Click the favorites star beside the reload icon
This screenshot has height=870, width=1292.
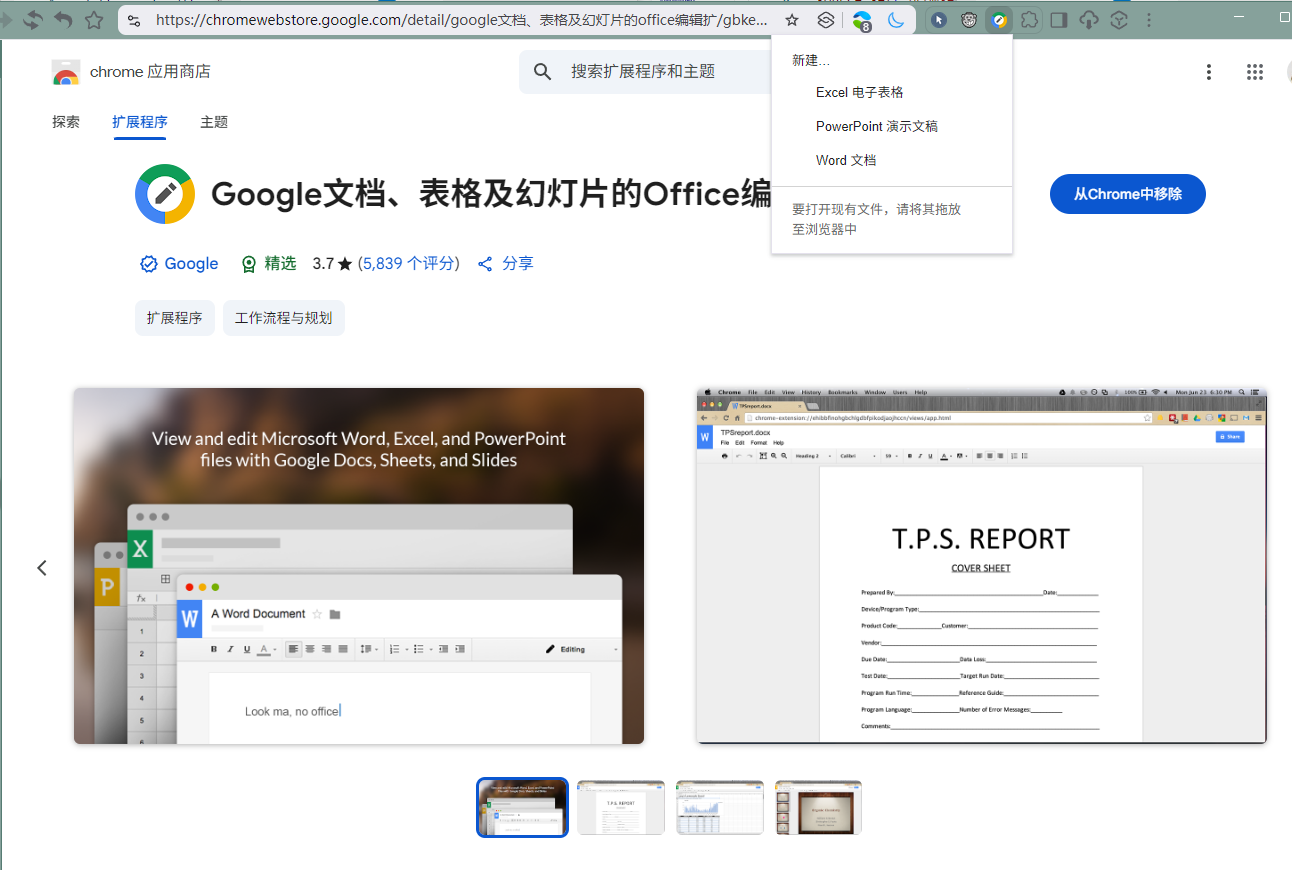[x=94, y=20]
